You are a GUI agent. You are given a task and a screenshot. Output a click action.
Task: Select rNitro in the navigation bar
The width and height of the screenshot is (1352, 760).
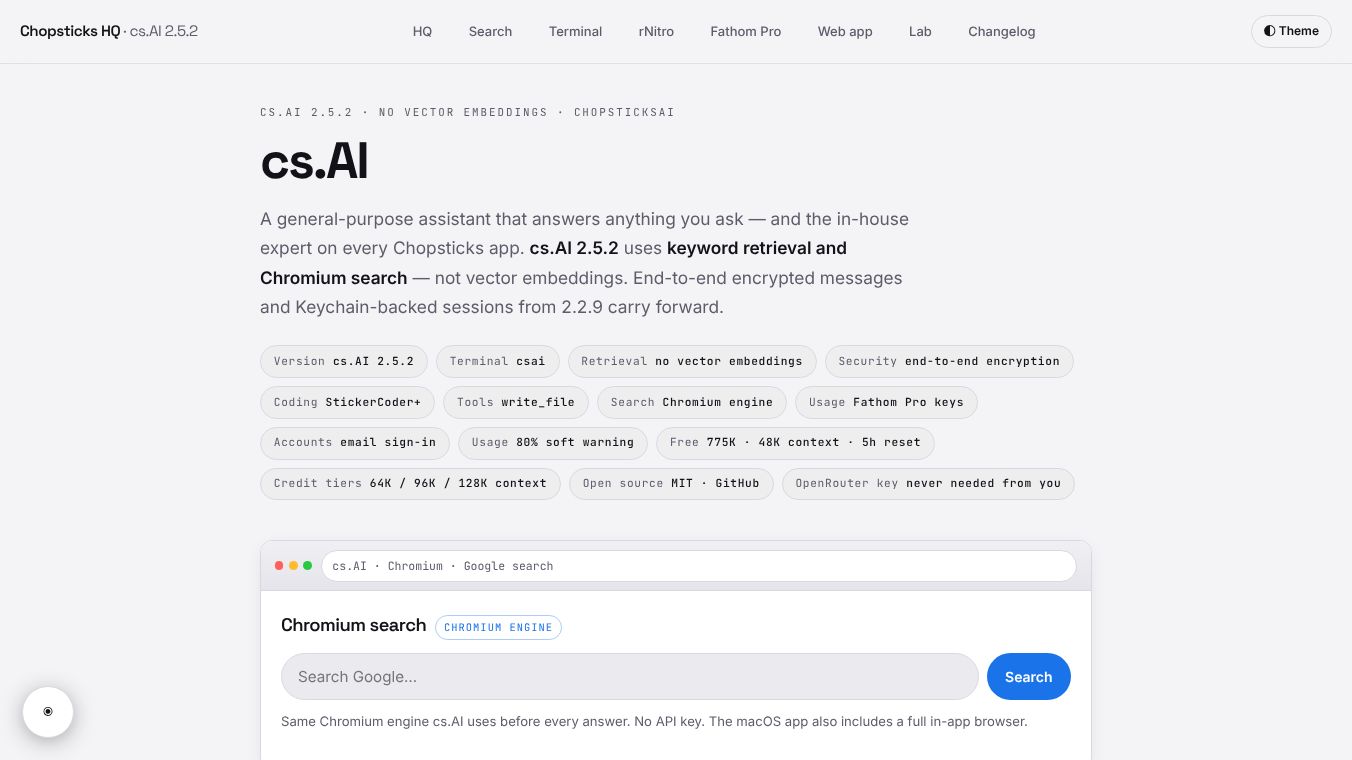[x=656, y=31]
